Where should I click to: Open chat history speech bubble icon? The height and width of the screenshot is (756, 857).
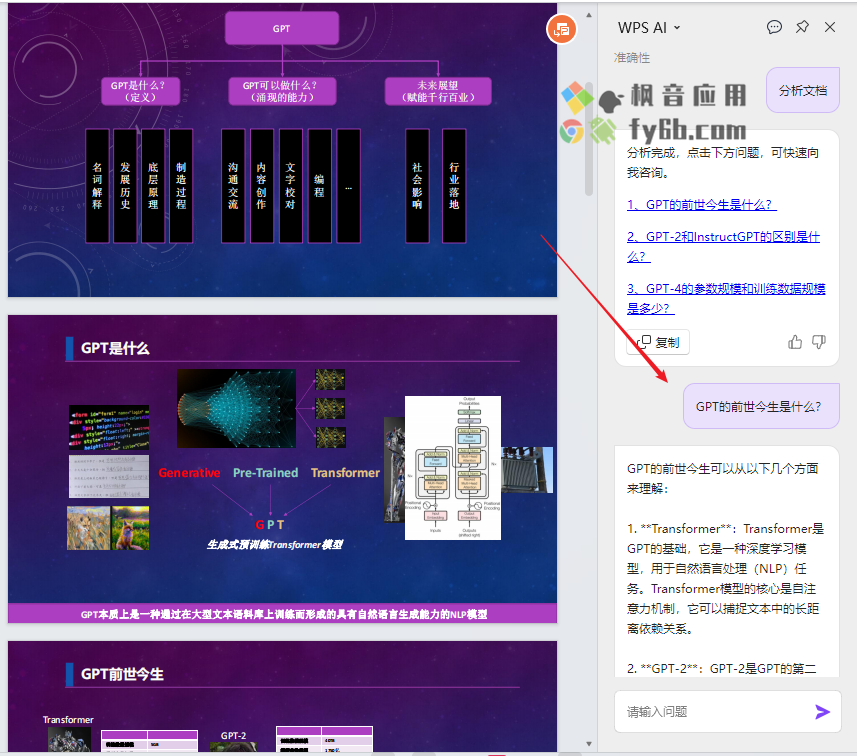coord(774,27)
